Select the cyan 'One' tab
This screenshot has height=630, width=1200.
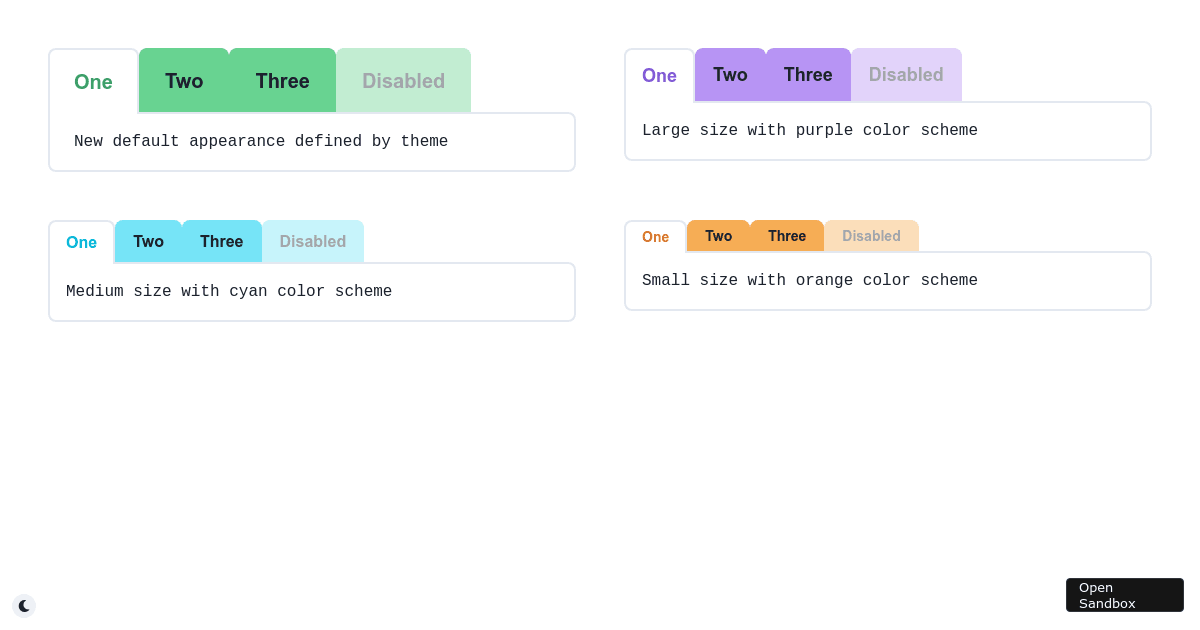click(81, 241)
